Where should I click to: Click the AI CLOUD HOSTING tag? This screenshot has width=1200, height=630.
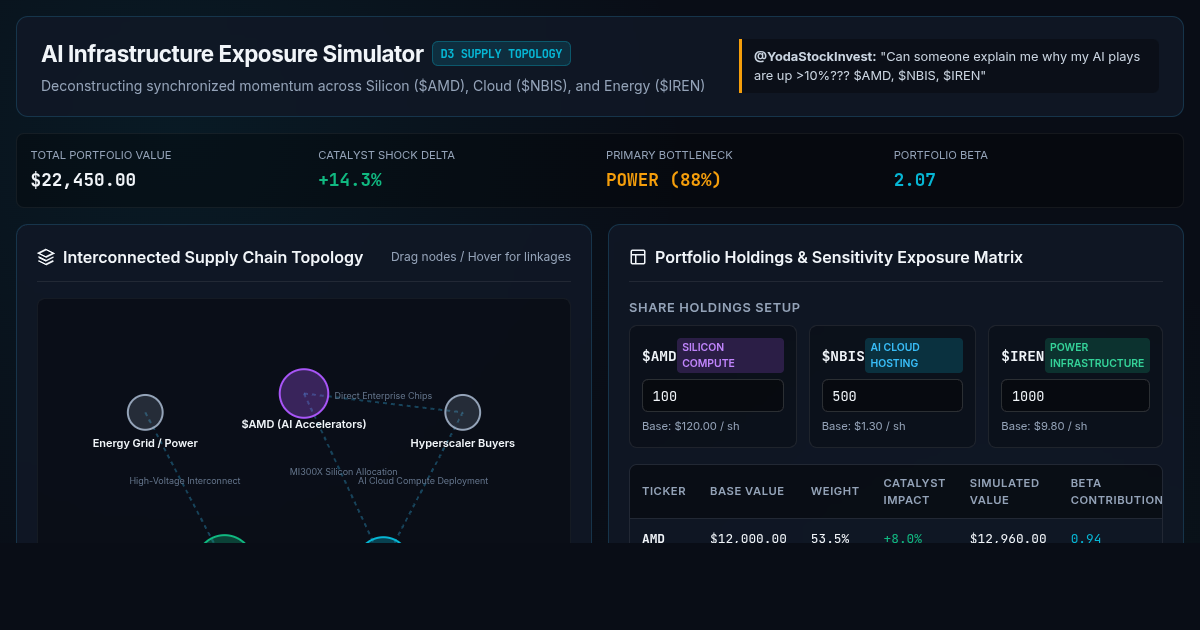(x=914, y=355)
